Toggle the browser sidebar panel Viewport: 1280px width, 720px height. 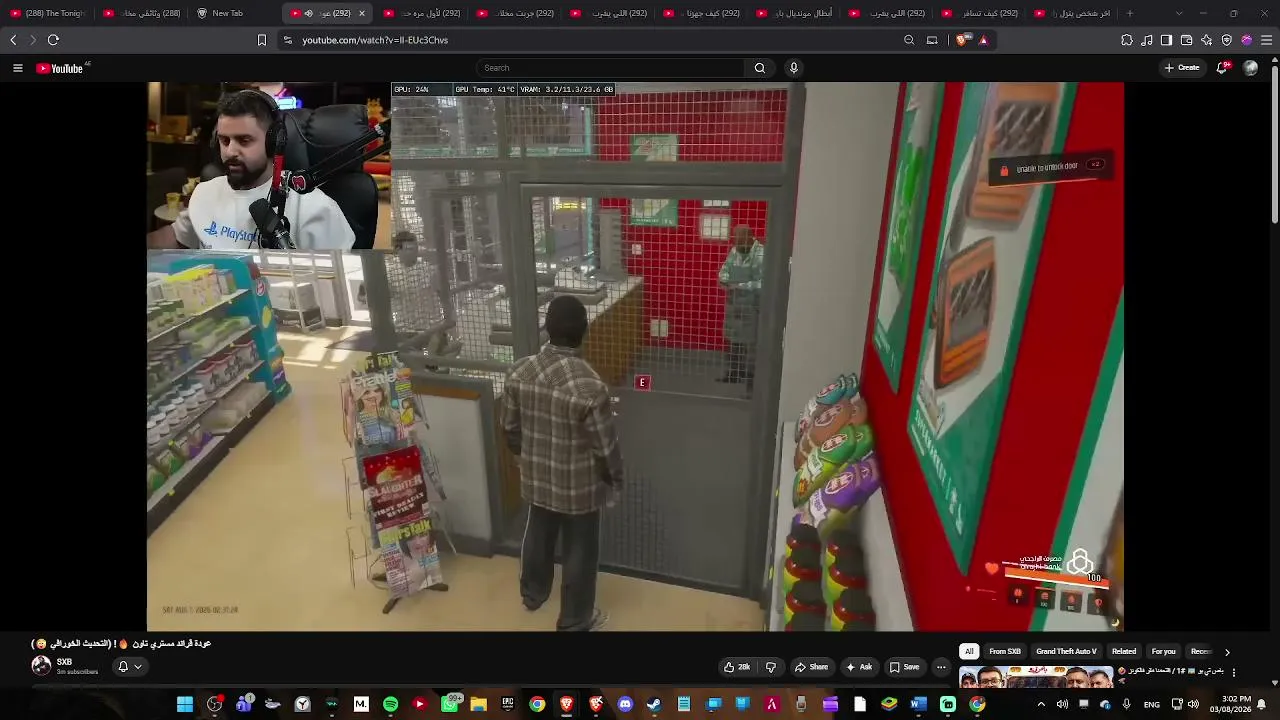click(1166, 40)
